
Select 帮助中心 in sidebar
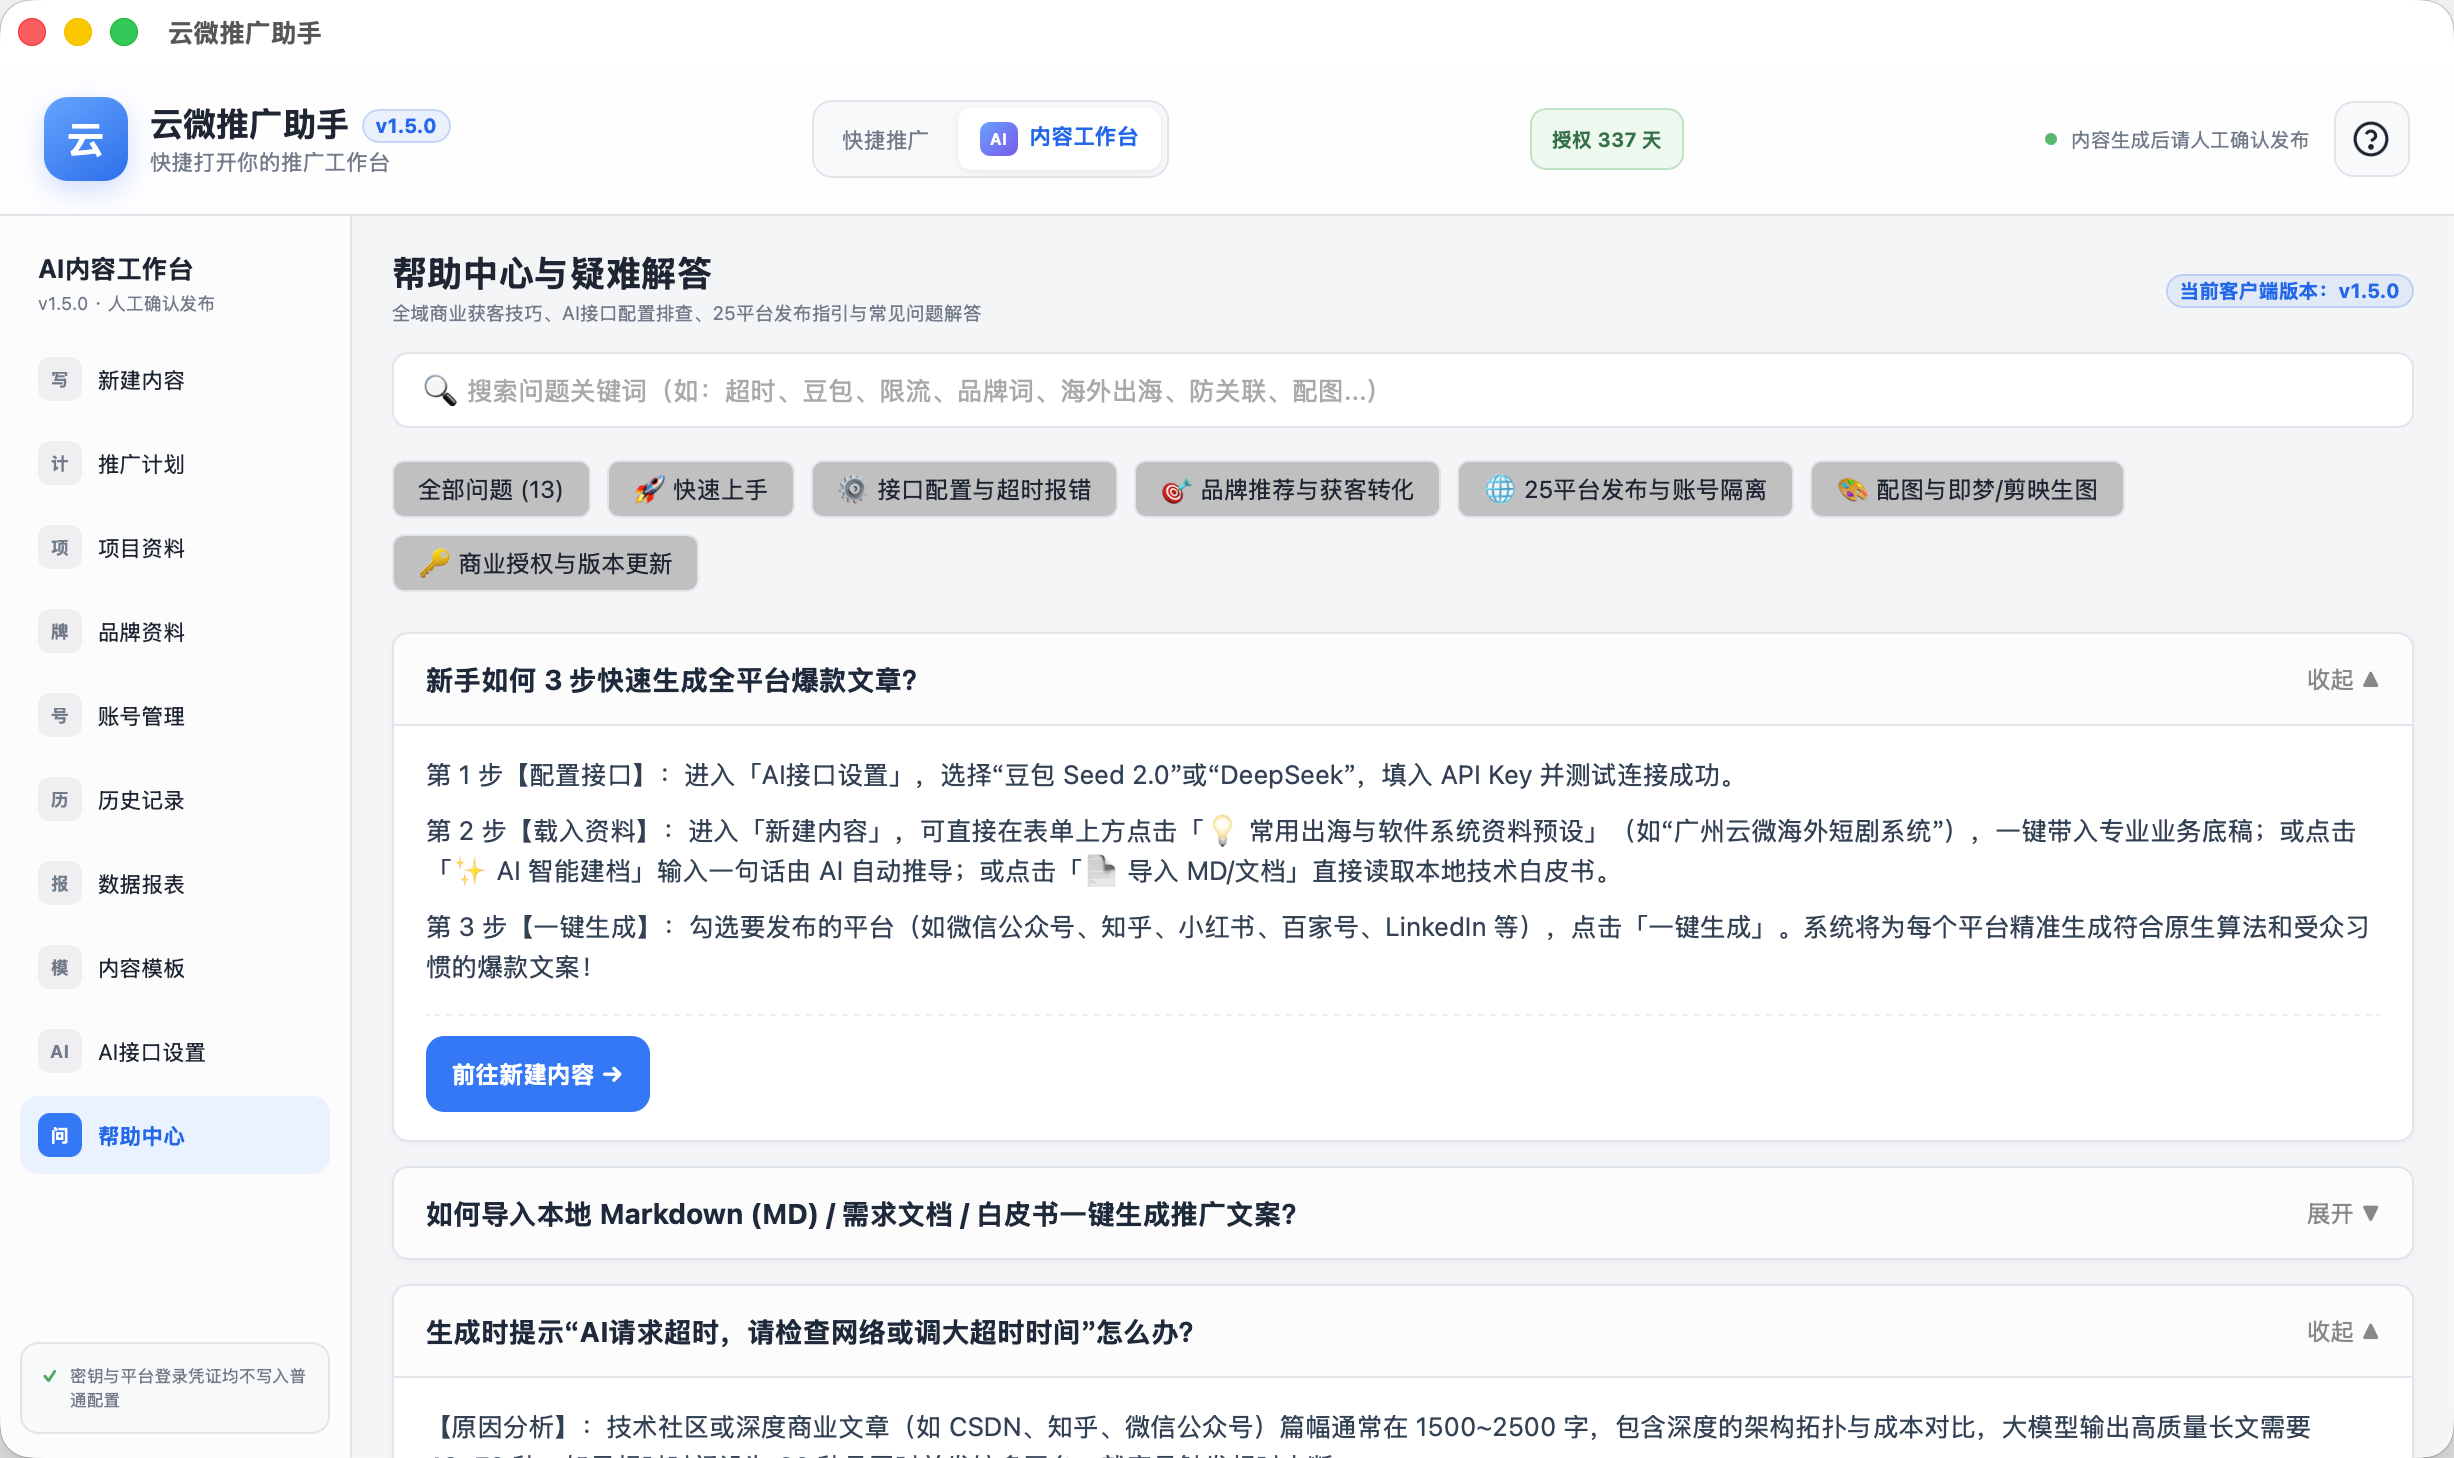click(175, 1136)
